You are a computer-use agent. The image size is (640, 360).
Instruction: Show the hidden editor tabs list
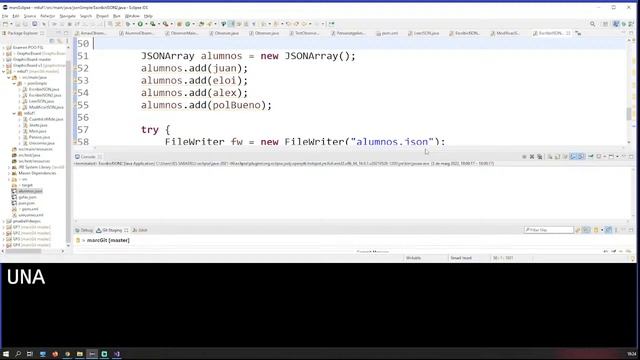pos(578,33)
